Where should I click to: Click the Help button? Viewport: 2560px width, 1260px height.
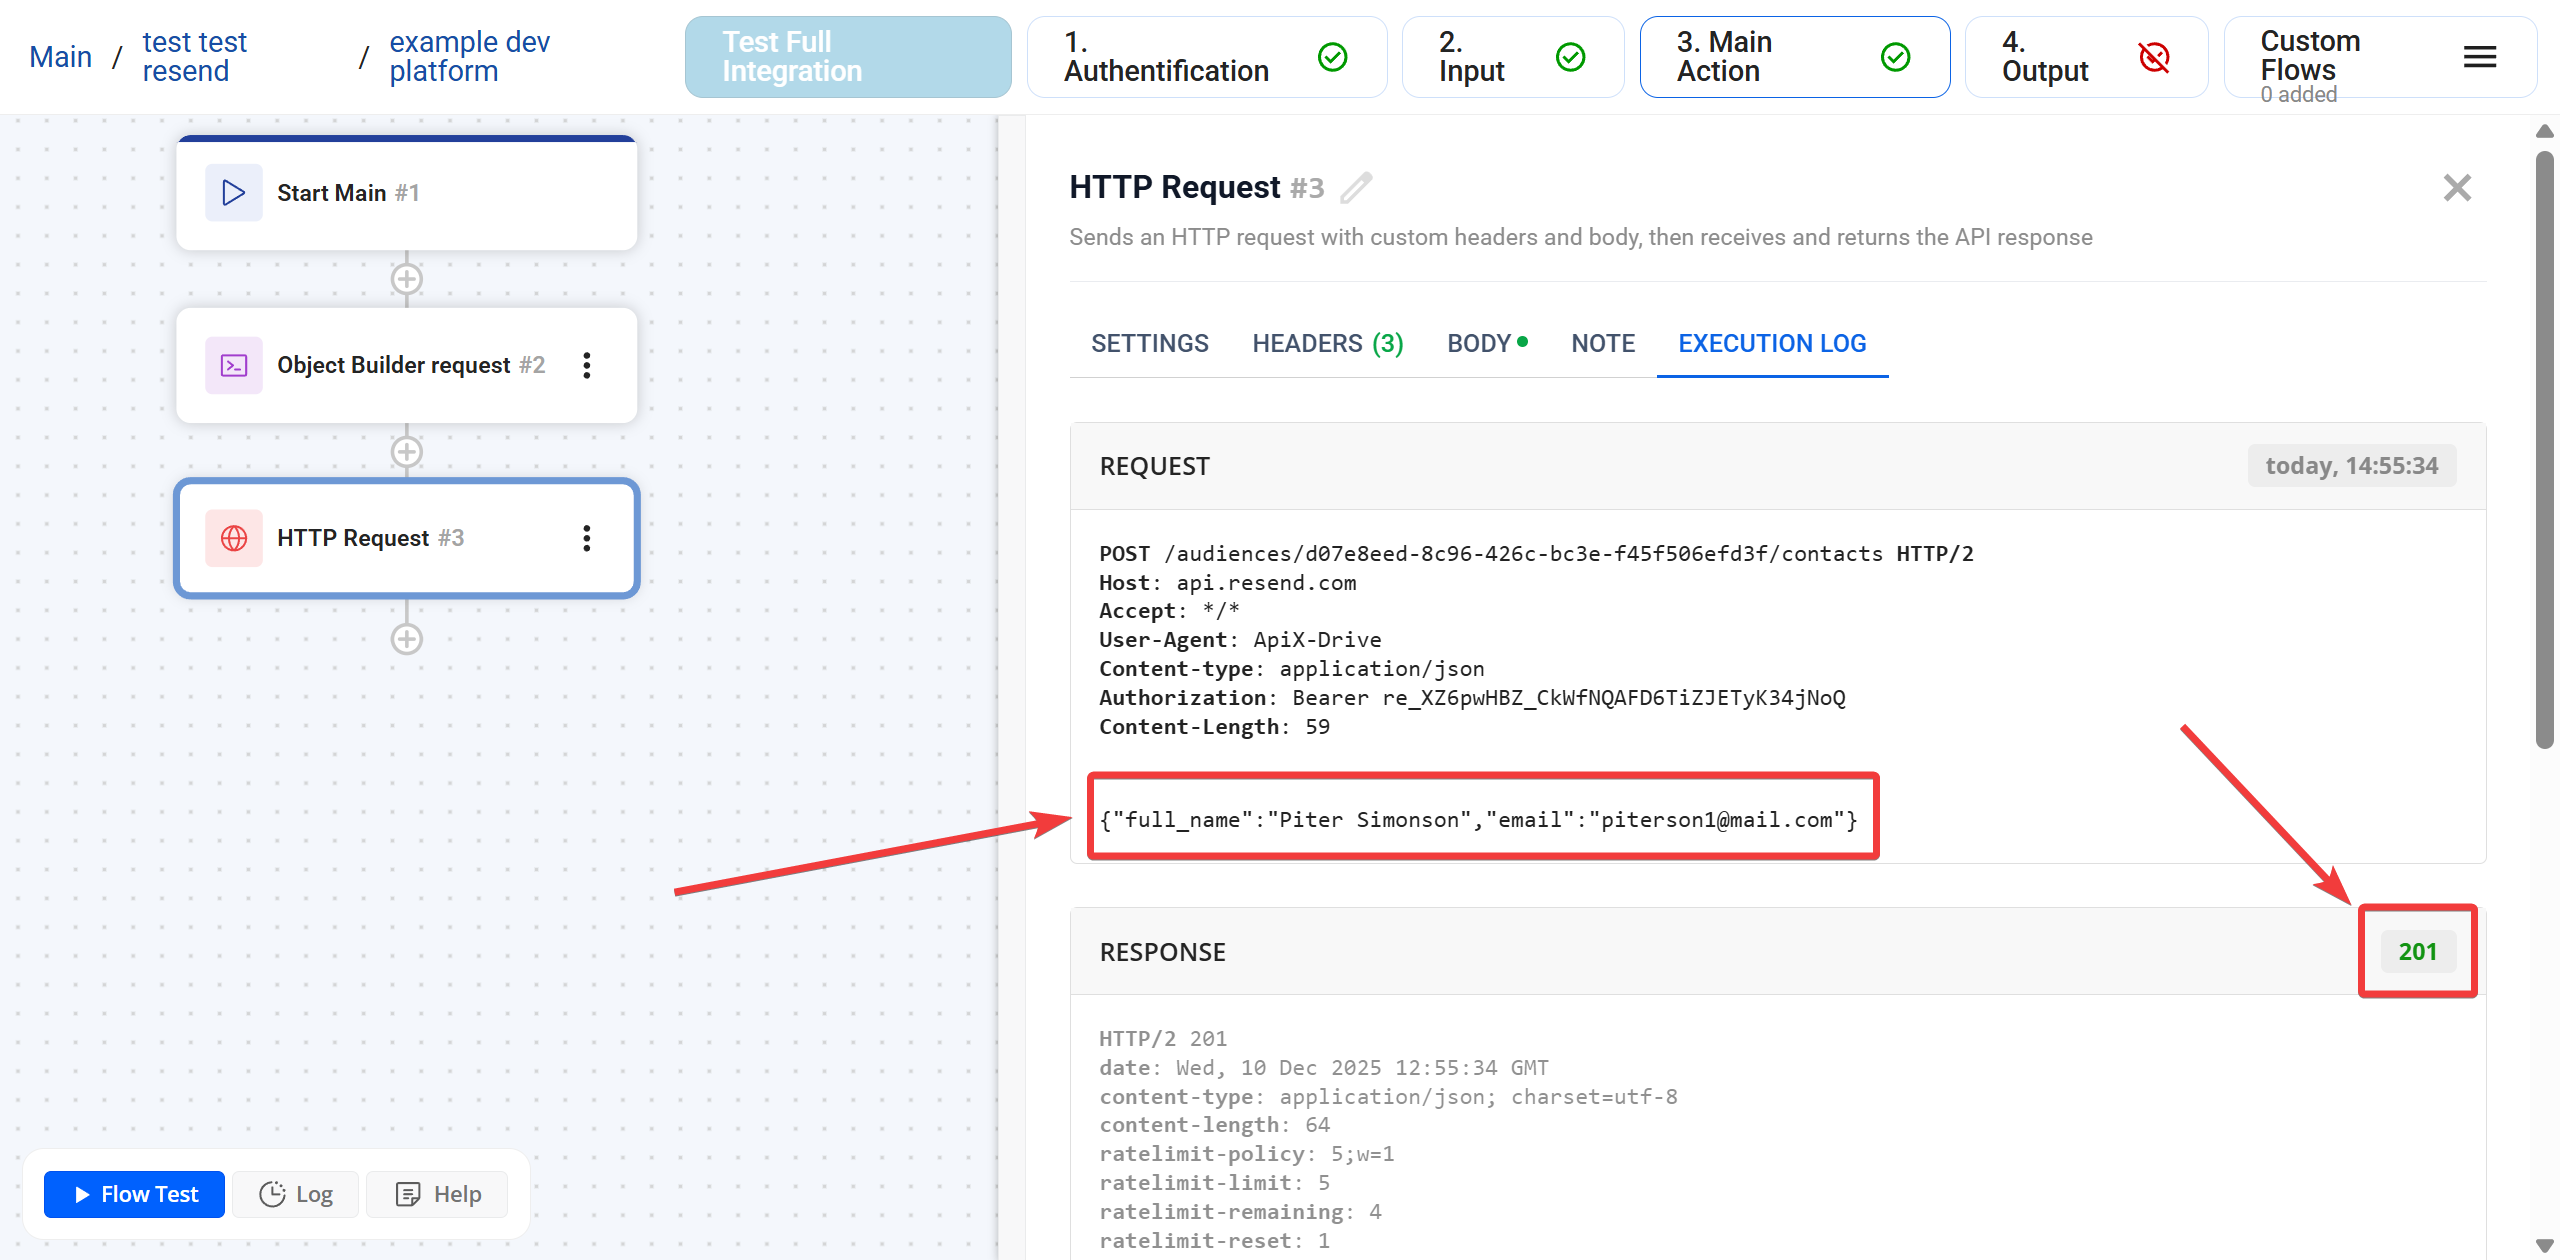click(x=438, y=1194)
